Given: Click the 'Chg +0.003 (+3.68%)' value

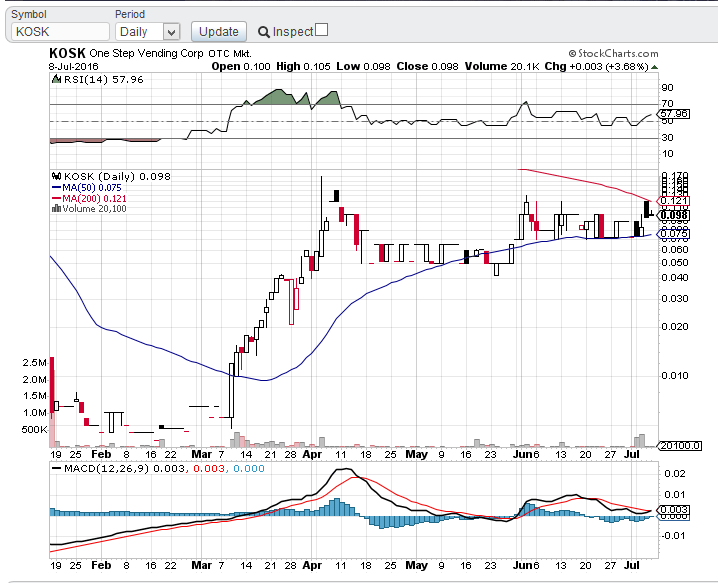Looking at the screenshot, I should point(597,66).
